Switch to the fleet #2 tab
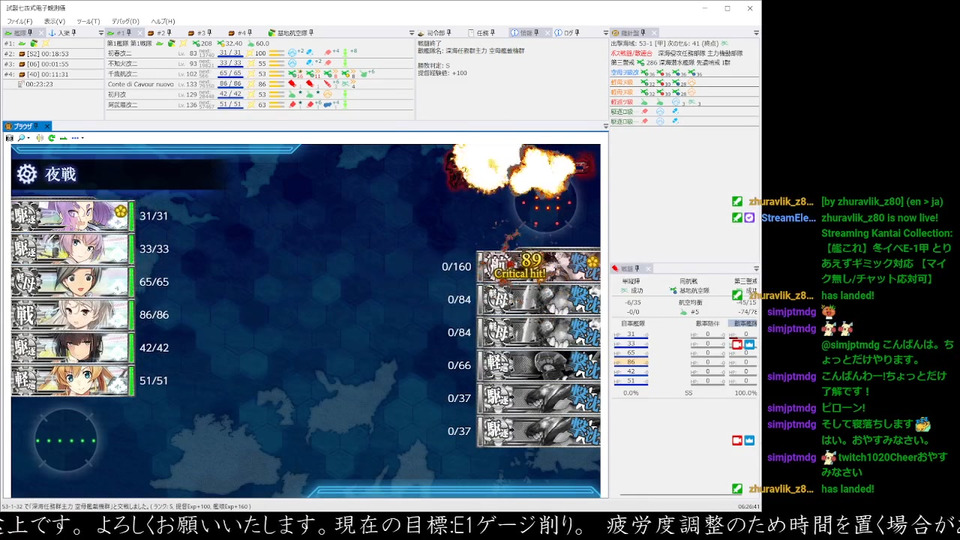Image resolution: width=960 pixels, height=540 pixels. coord(160,33)
